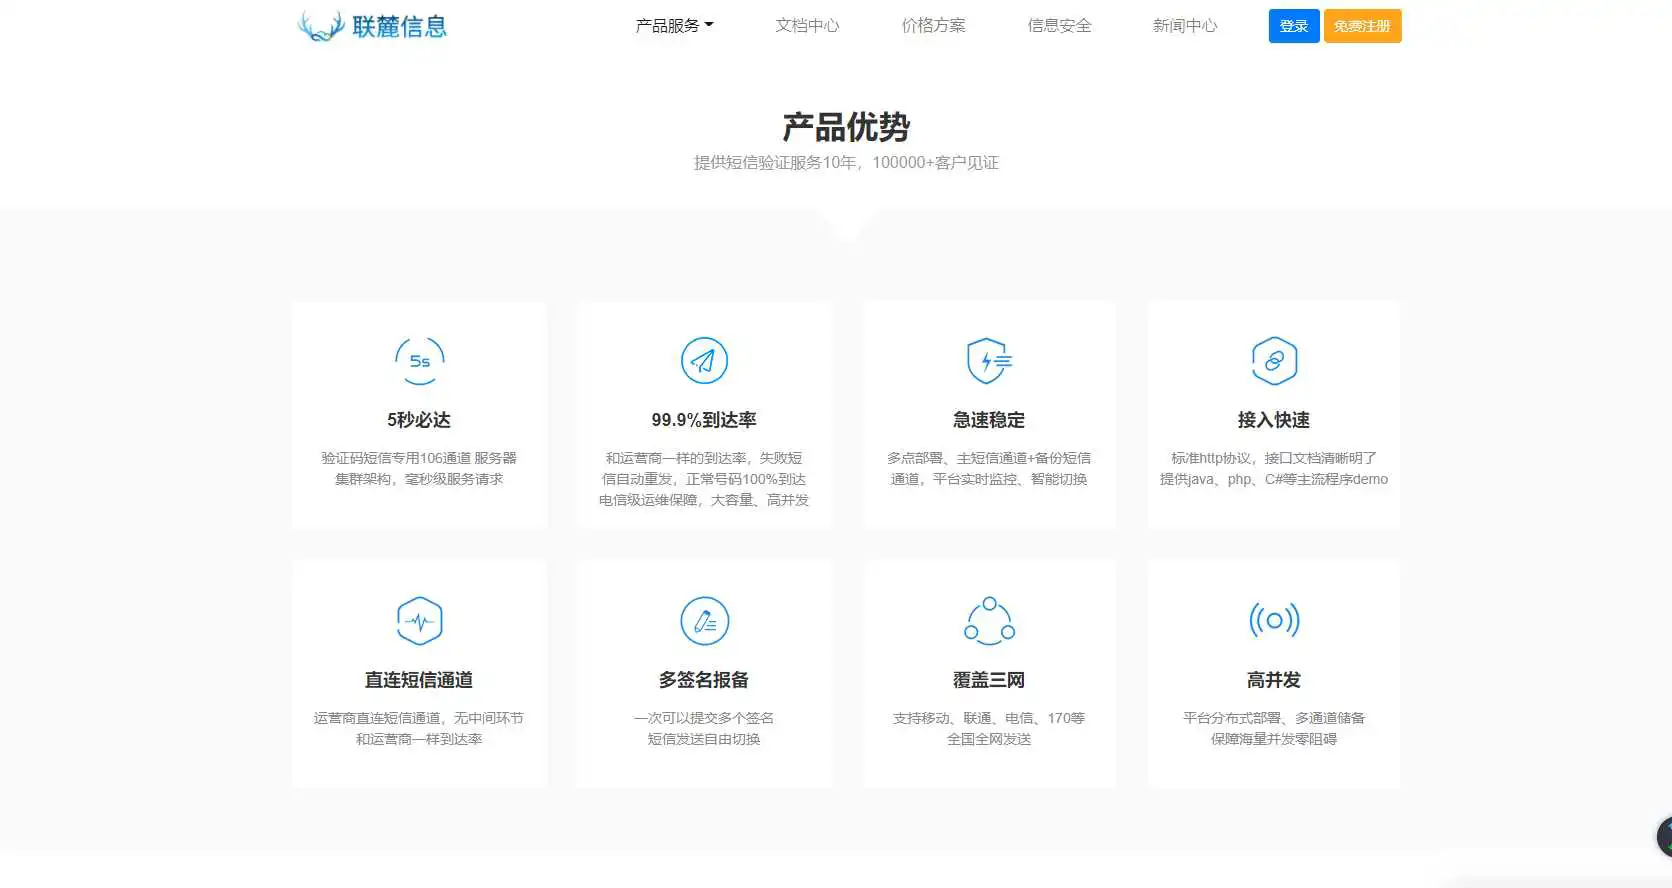Image resolution: width=1672 pixels, height=888 pixels.
Task: Click the 5s timer icon
Action: (419, 361)
